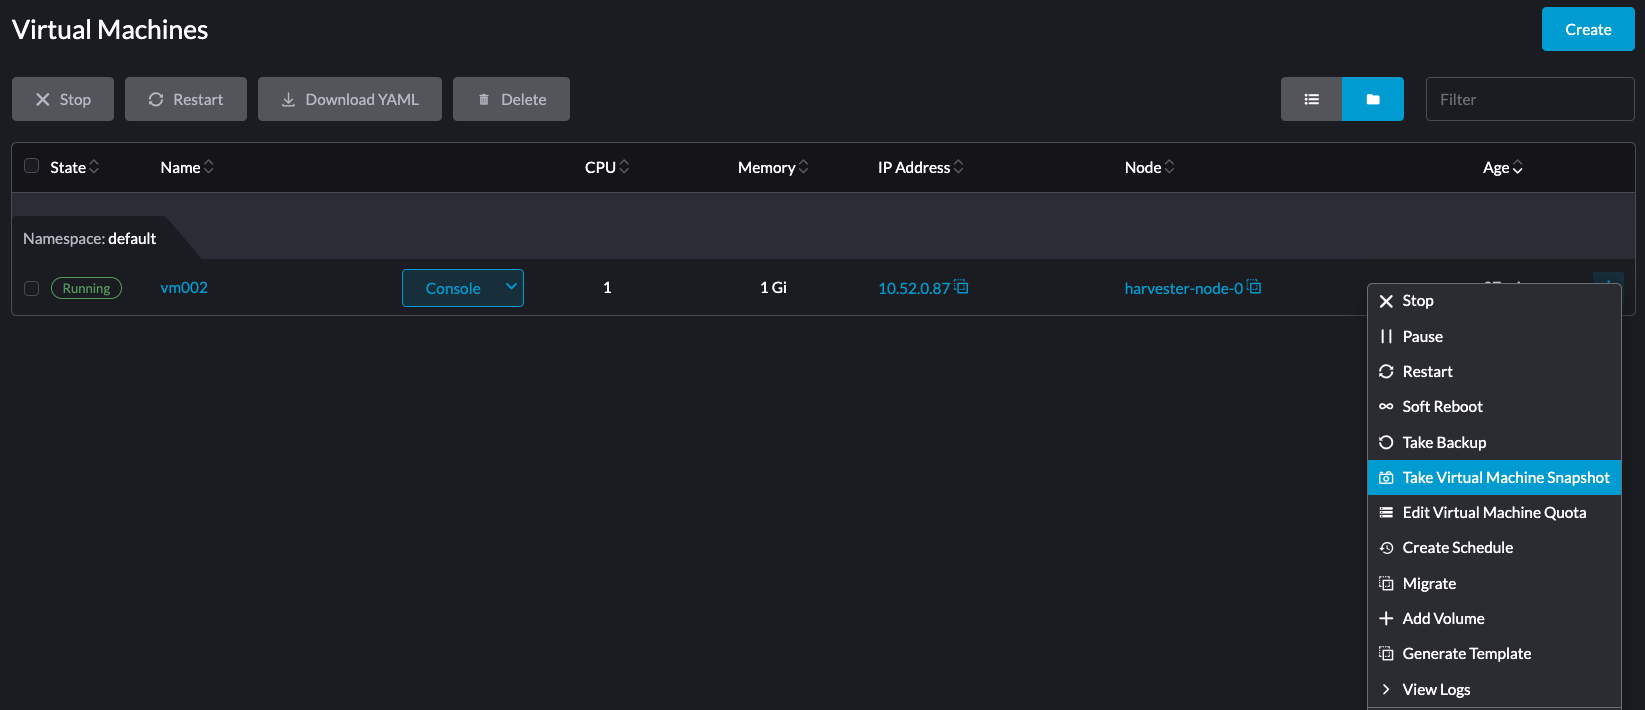Focus the Filter input field
Screen dimensions: 1645x710
tap(1529, 99)
